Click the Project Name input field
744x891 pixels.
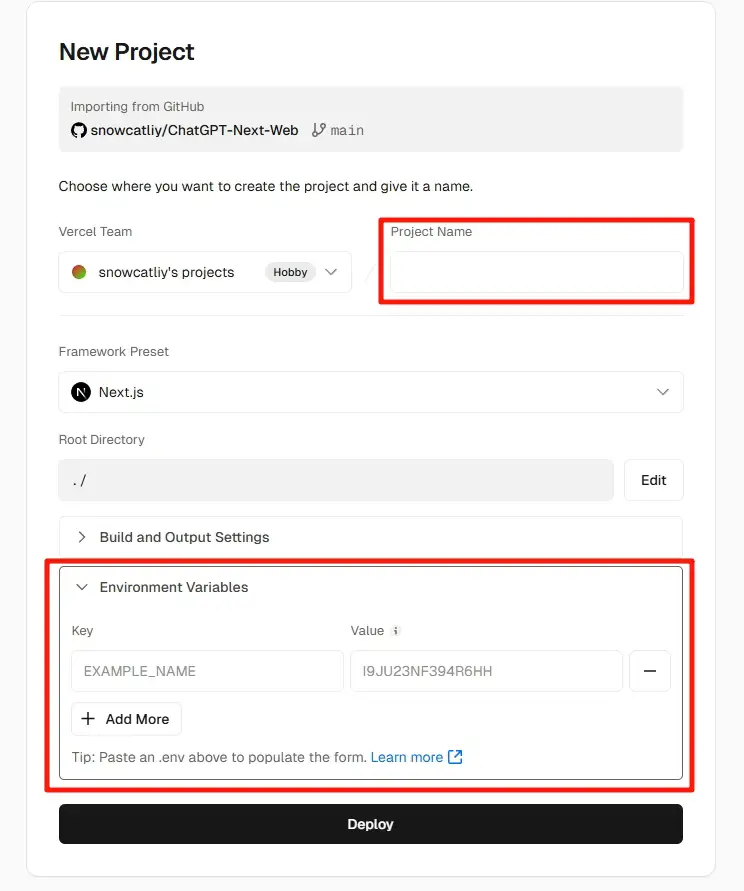536,272
